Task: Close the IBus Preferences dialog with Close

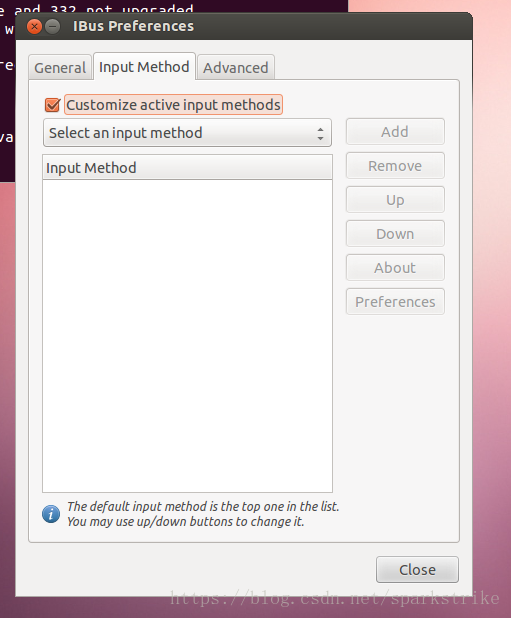Action: click(417, 570)
